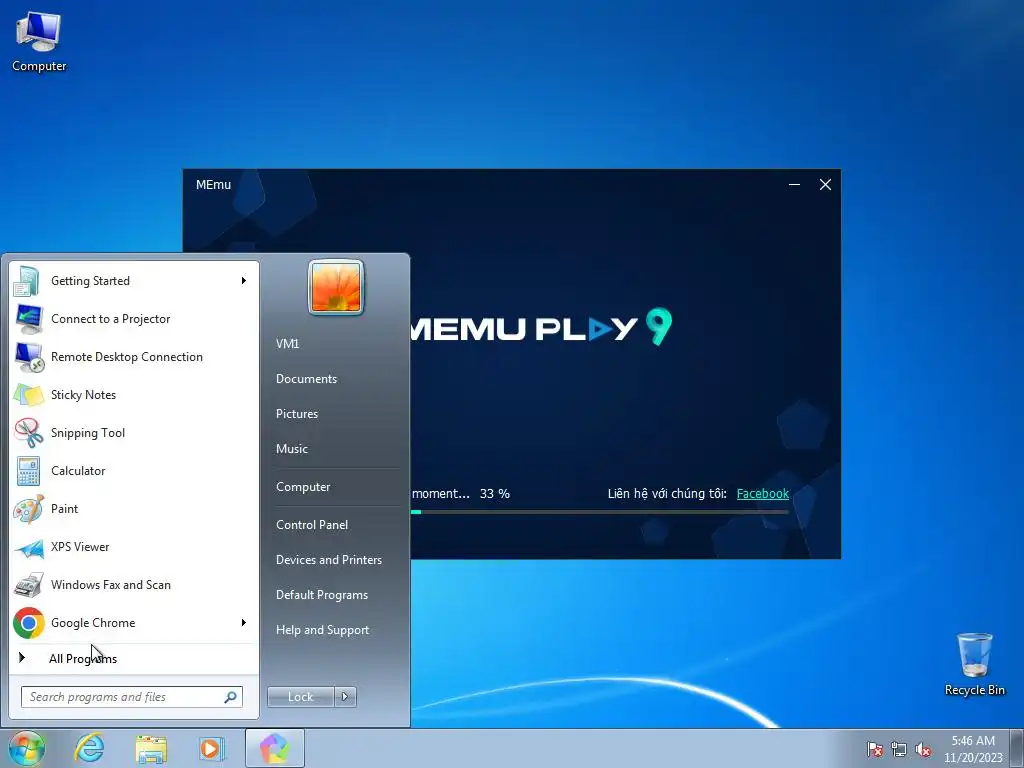This screenshot has width=1024, height=768.
Task: Open Control Panel
Action: (312, 525)
